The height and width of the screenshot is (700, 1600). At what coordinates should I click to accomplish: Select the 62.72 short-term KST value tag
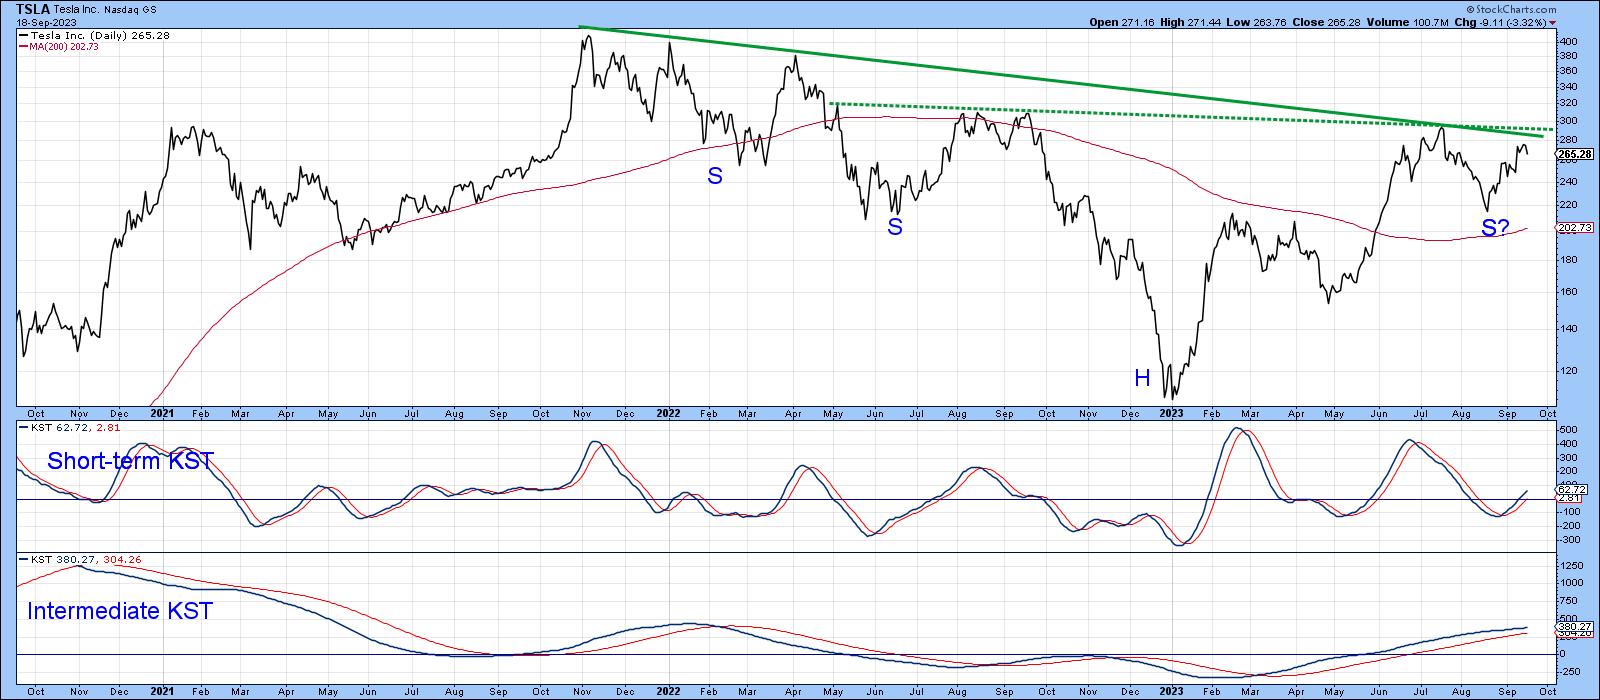click(x=1572, y=489)
